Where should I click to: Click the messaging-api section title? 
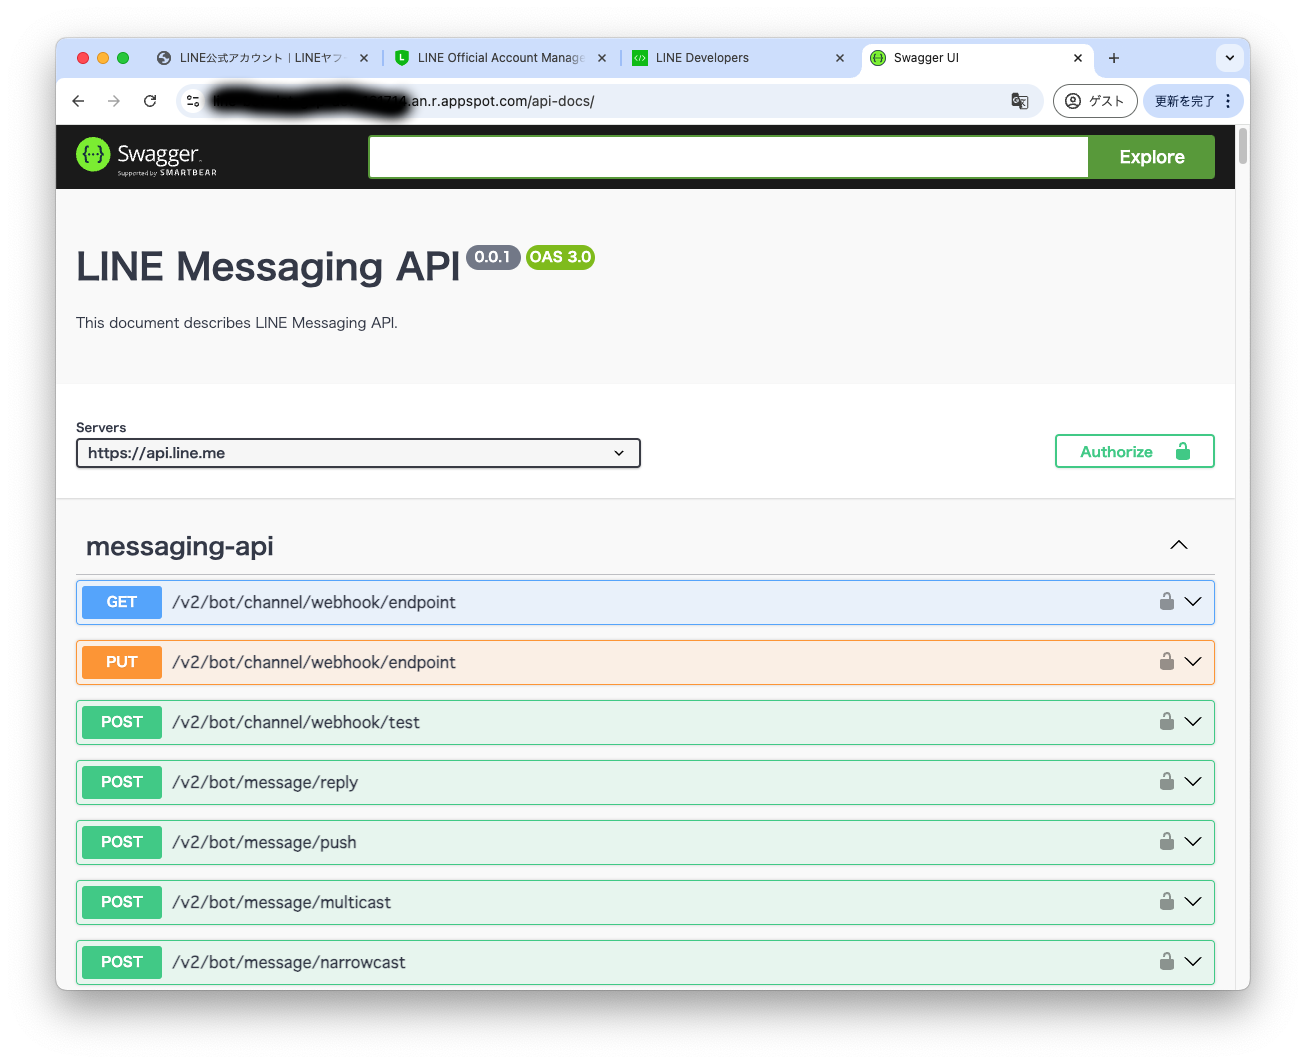tap(180, 546)
